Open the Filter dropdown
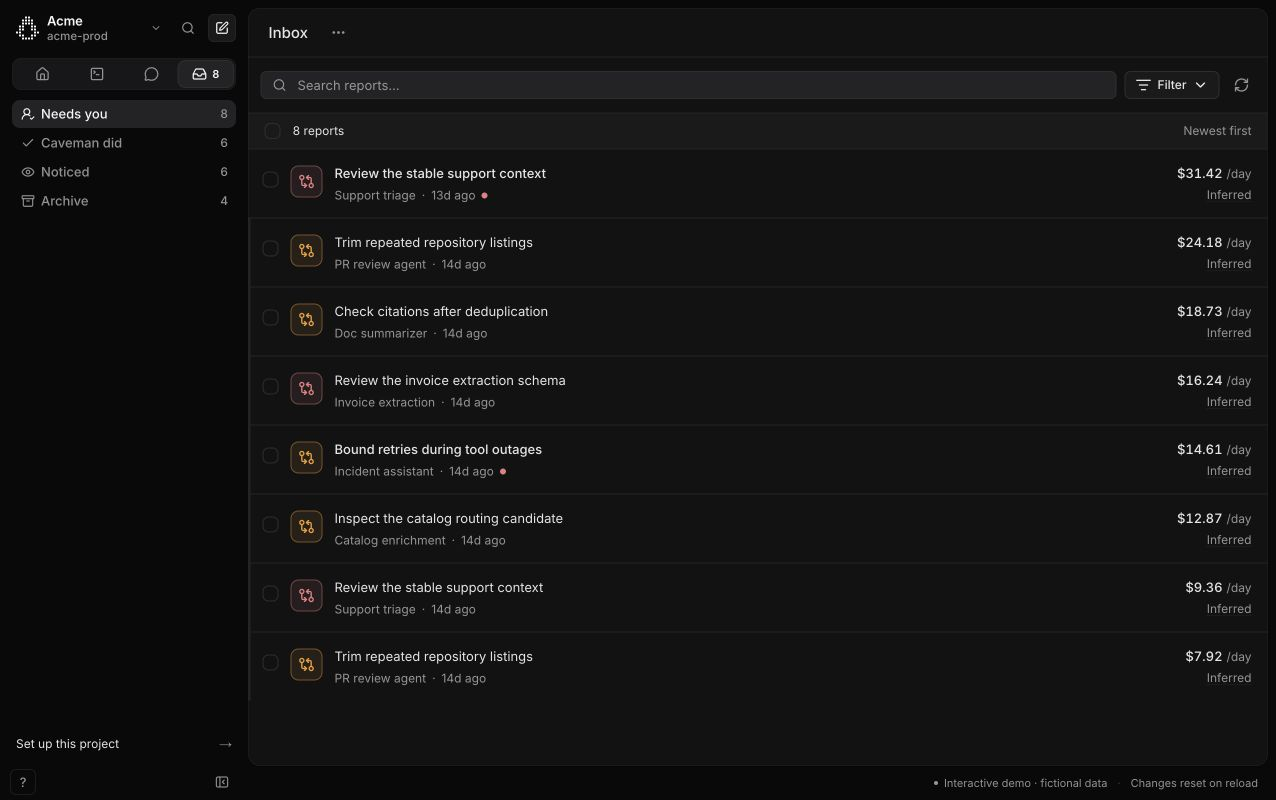 click(1172, 85)
